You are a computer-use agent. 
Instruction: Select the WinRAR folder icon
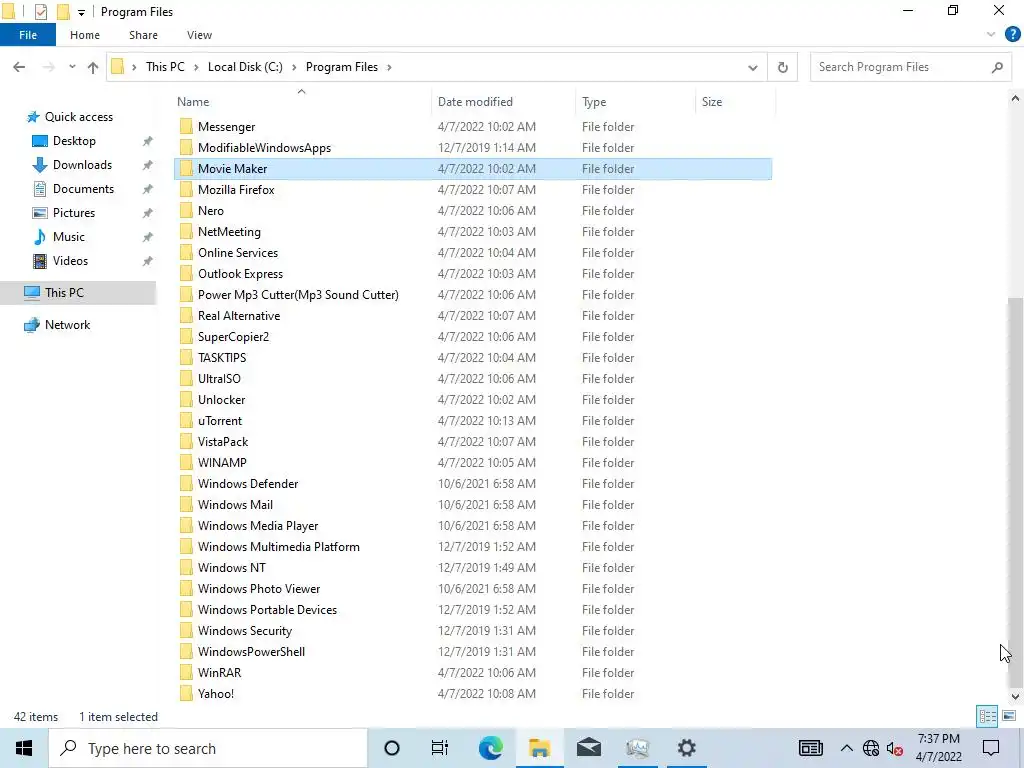tap(186, 673)
